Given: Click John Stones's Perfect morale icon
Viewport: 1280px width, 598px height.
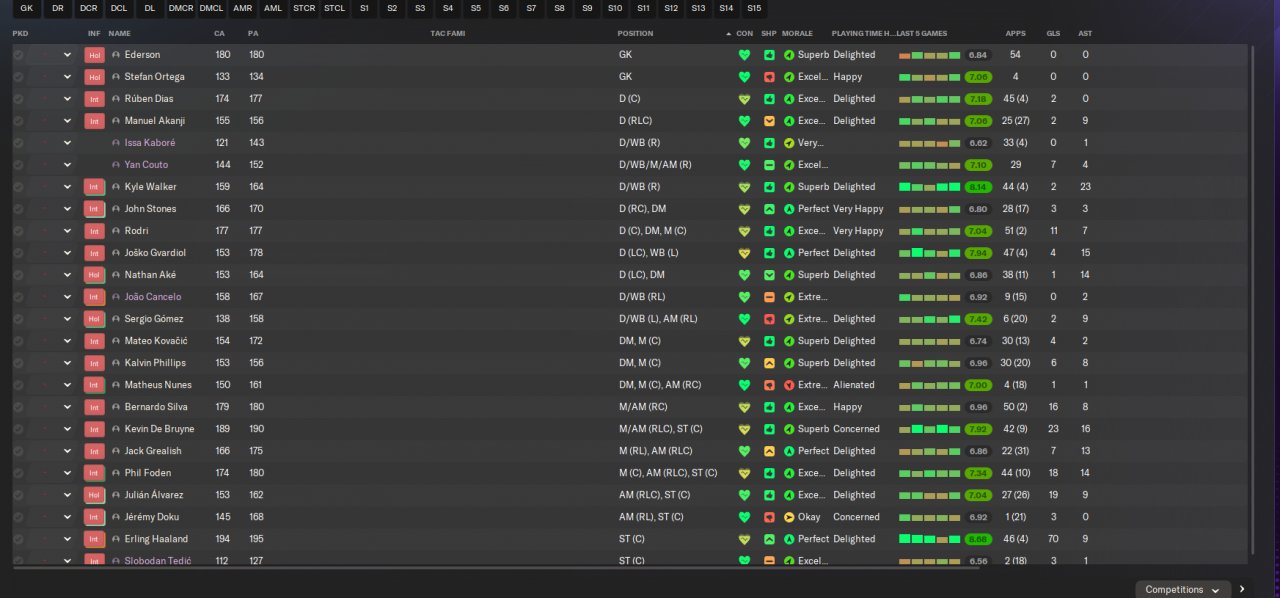Looking at the screenshot, I should pos(789,209).
